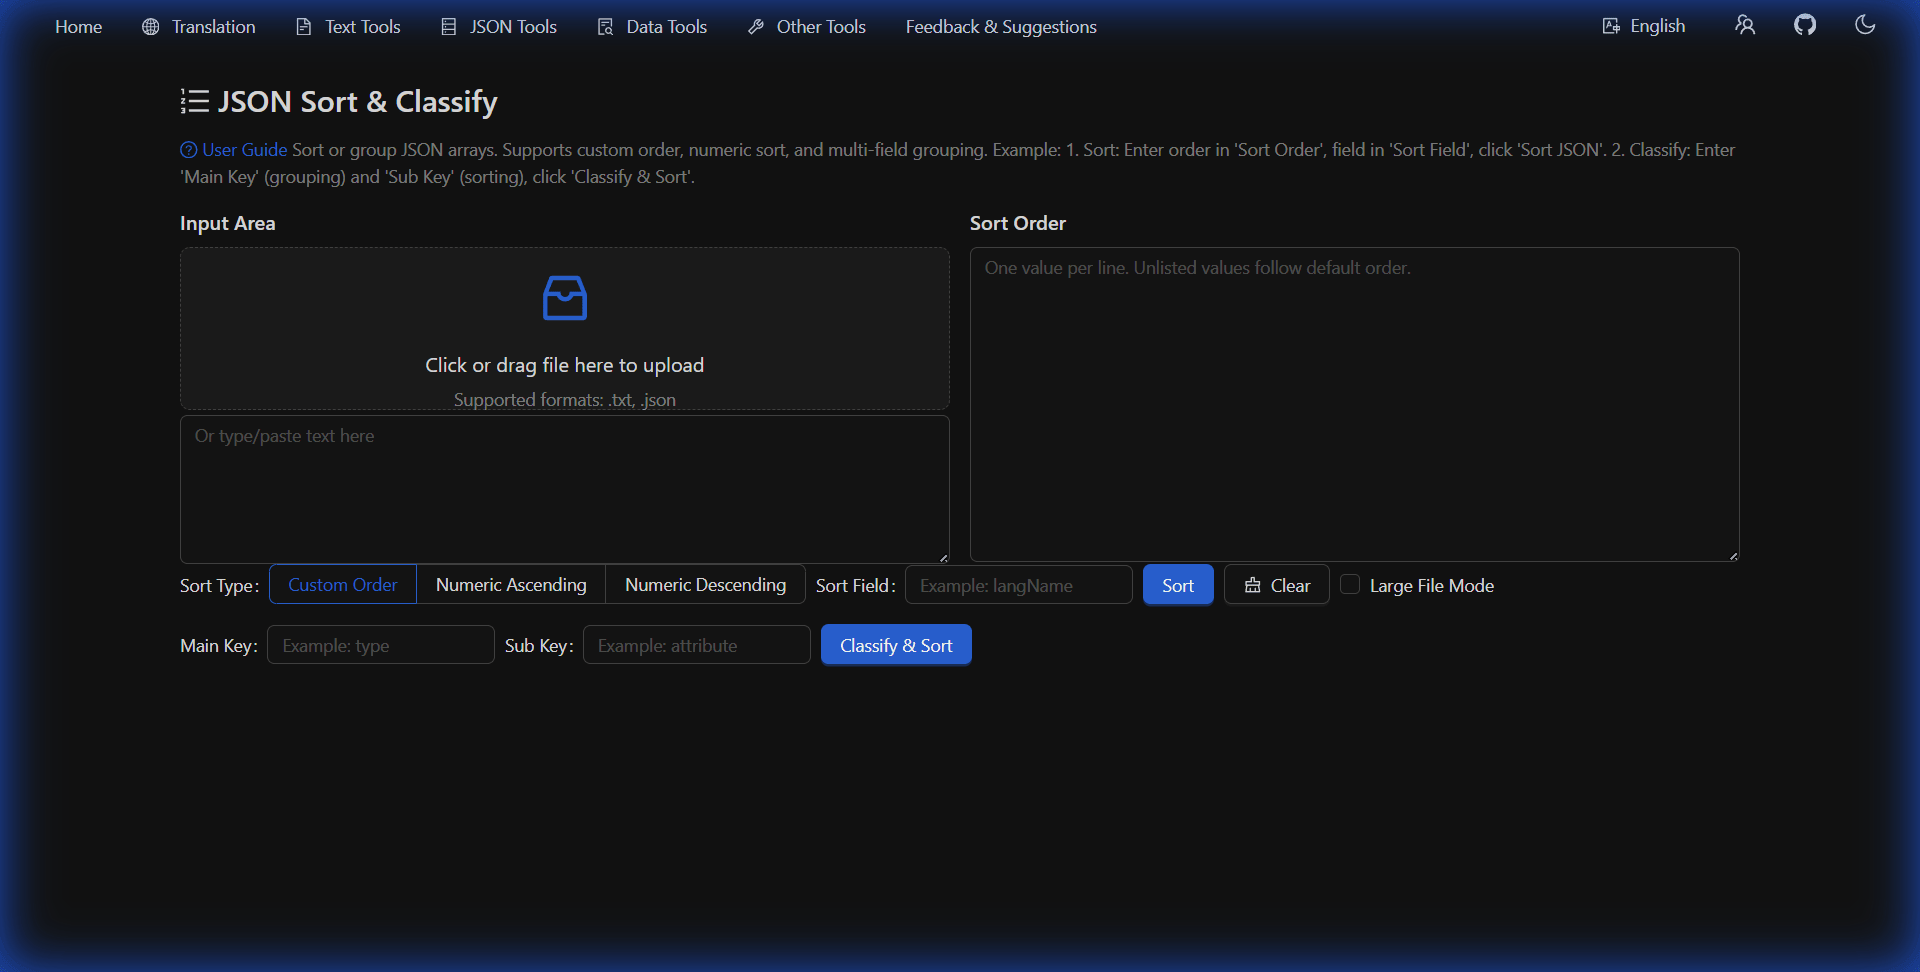
Task: Click the database icon beside JSON Tools
Action: coord(448,26)
